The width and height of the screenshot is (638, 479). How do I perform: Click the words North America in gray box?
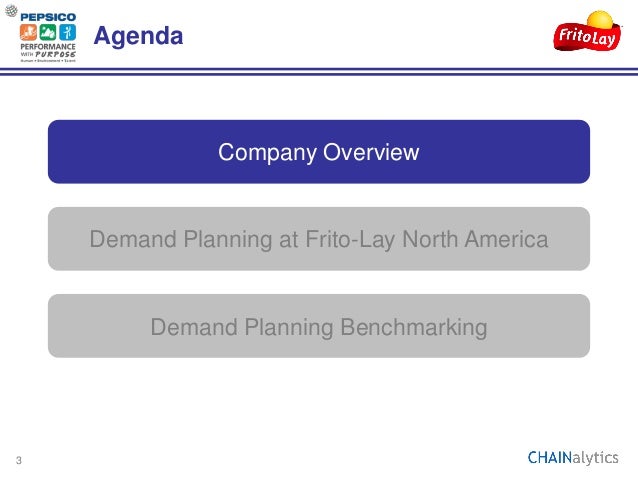click(x=475, y=239)
